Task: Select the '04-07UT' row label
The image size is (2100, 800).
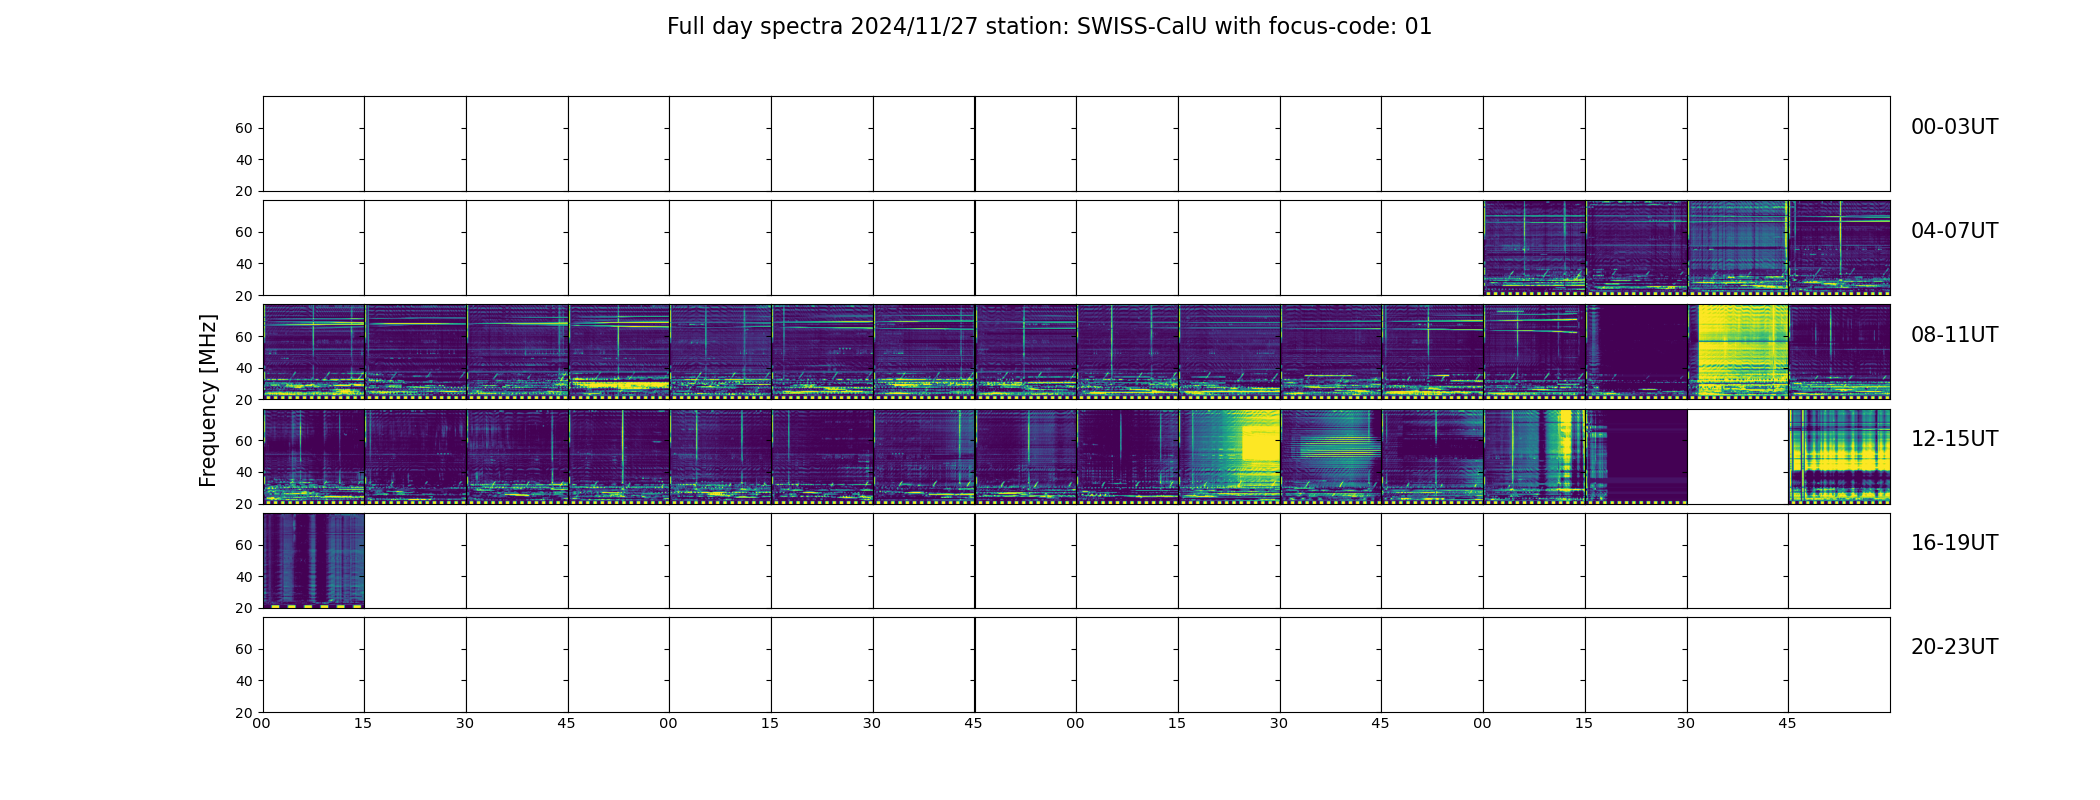Action: click(x=1954, y=231)
